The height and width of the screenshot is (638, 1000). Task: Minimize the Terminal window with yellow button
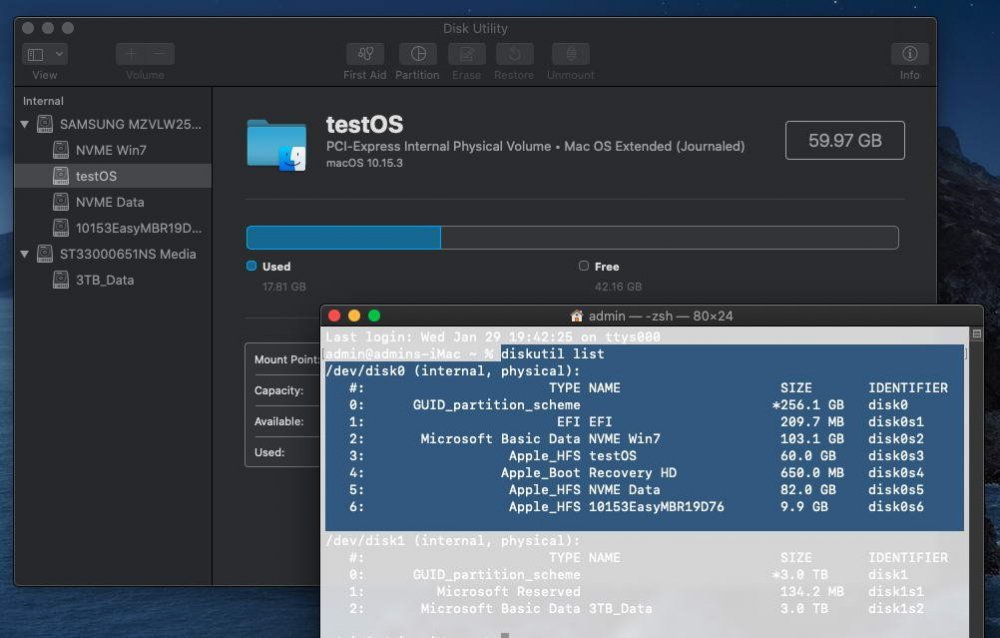354,316
